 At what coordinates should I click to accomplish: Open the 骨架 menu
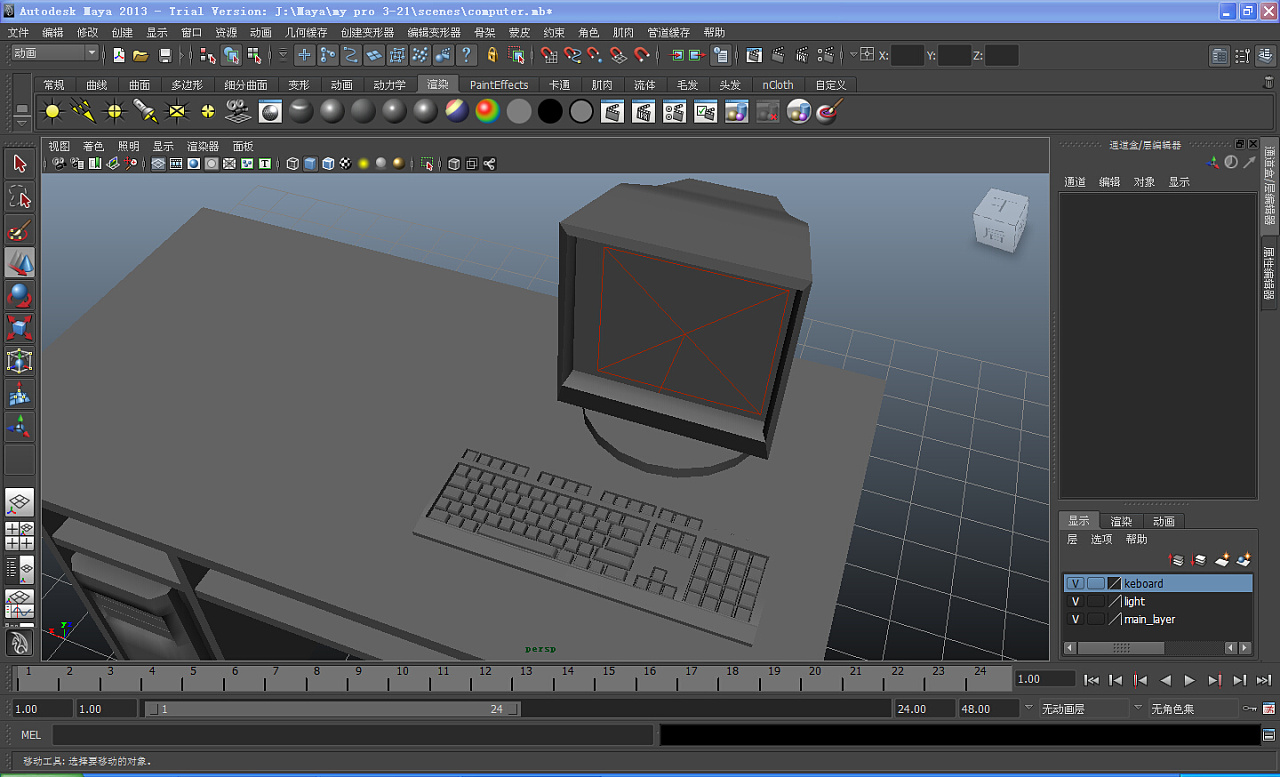pyautogui.click(x=484, y=33)
